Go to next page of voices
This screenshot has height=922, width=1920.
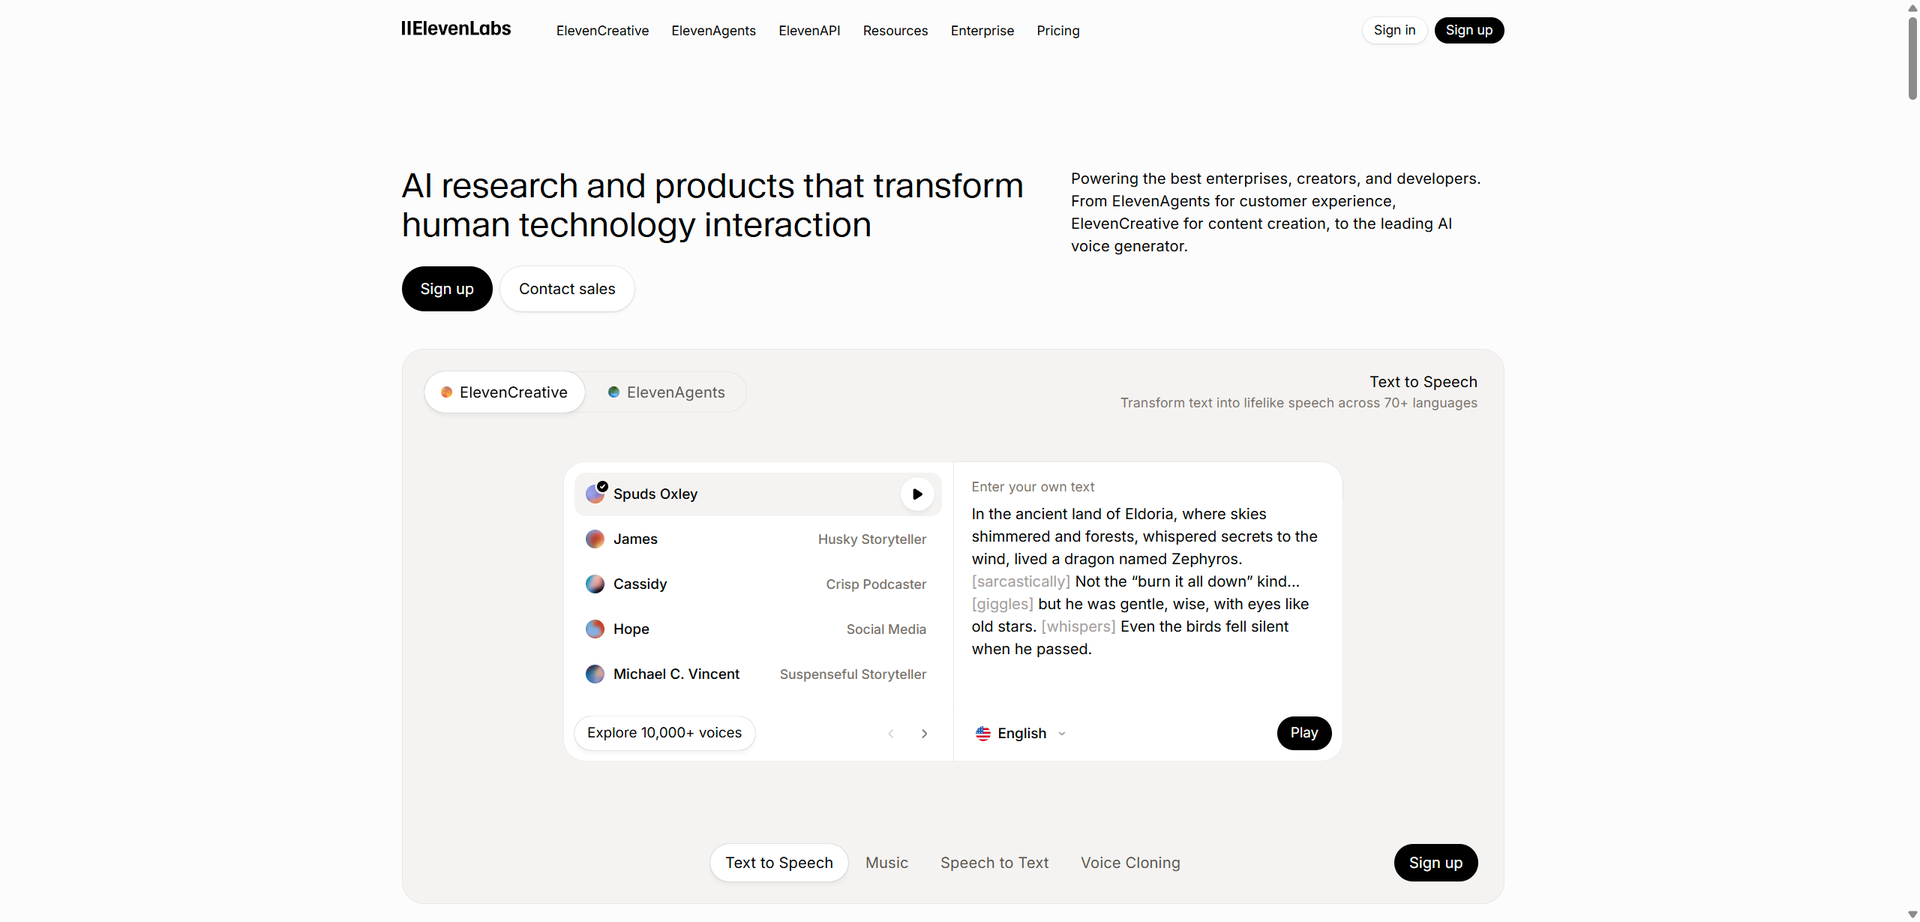[x=924, y=734]
